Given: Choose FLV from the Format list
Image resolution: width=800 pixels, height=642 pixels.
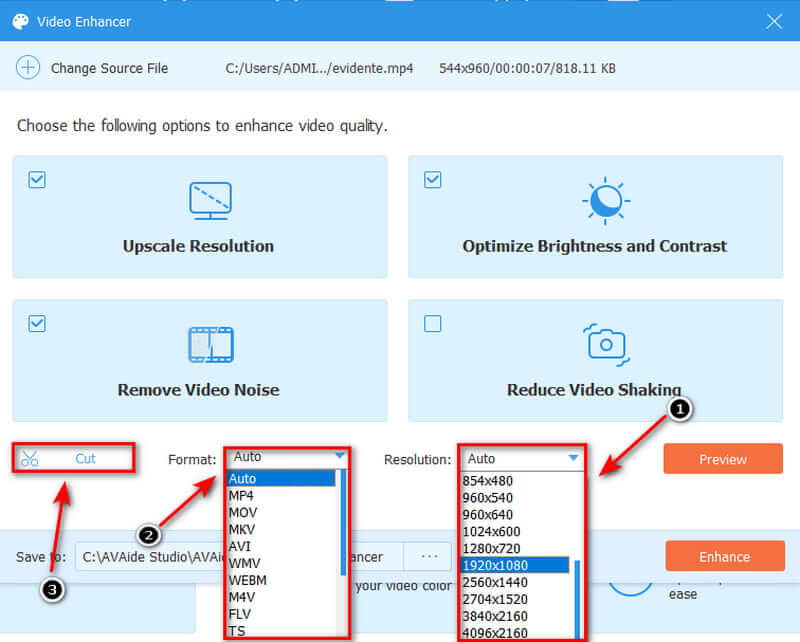Looking at the screenshot, I should [x=281, y=614].
